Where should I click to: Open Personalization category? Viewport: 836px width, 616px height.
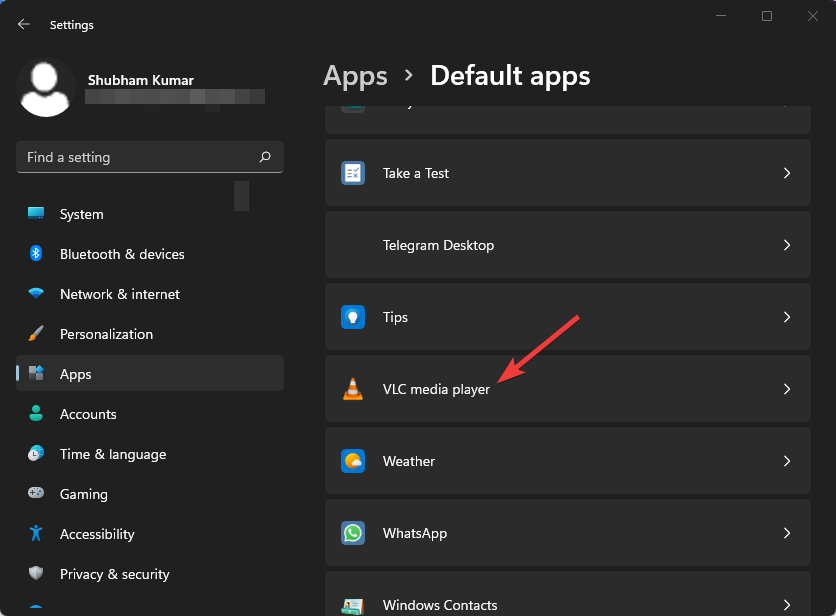(x=150, y=334)
